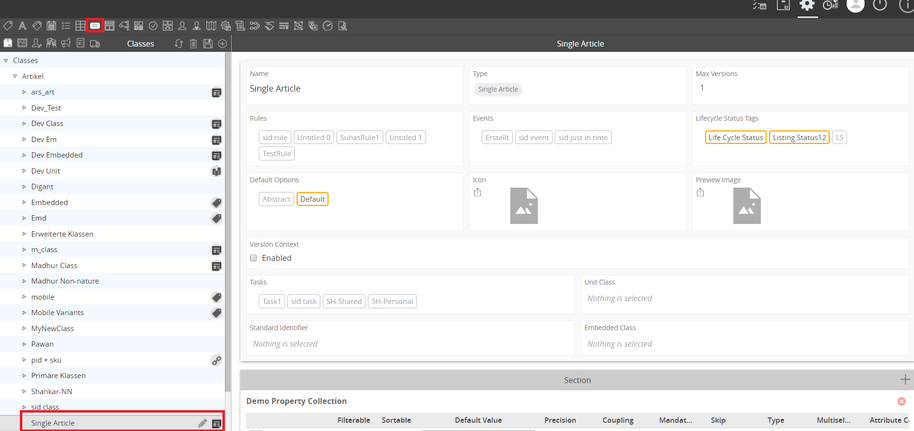Select the 'pid + sku' class row

click(112, 360)
